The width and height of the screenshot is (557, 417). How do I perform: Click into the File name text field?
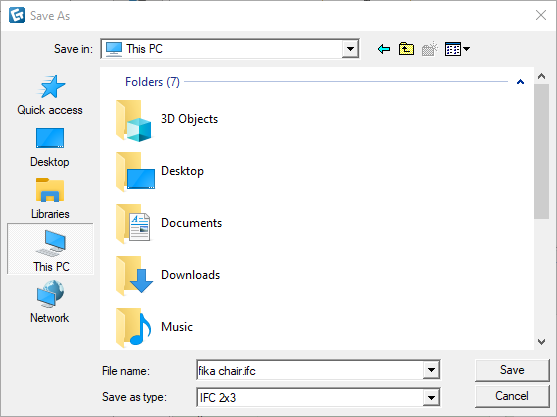pyautogui.click(x=310, y=370)
